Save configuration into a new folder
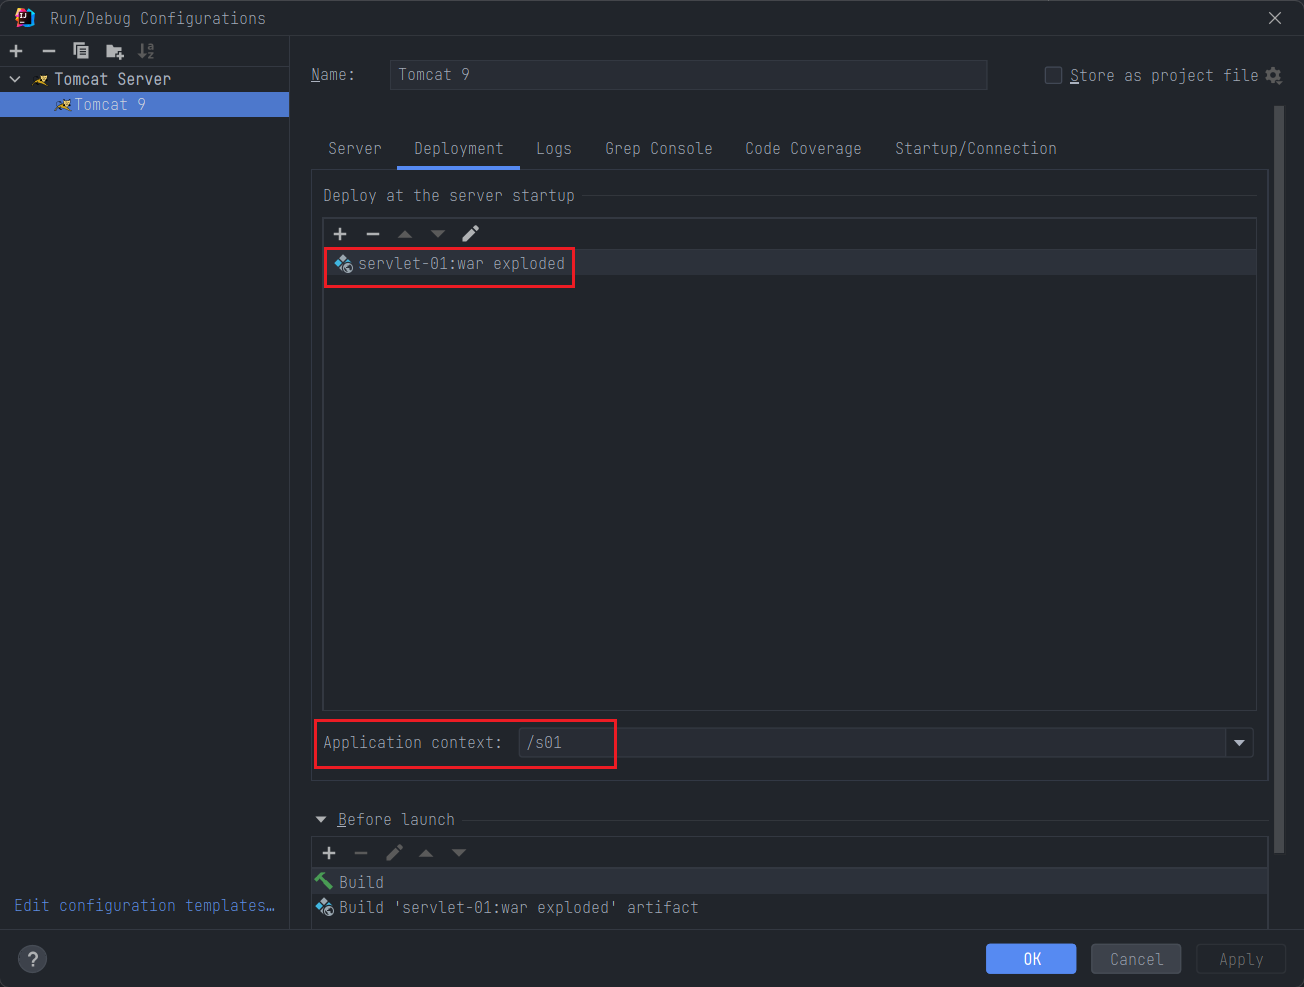 pos(114,51)
